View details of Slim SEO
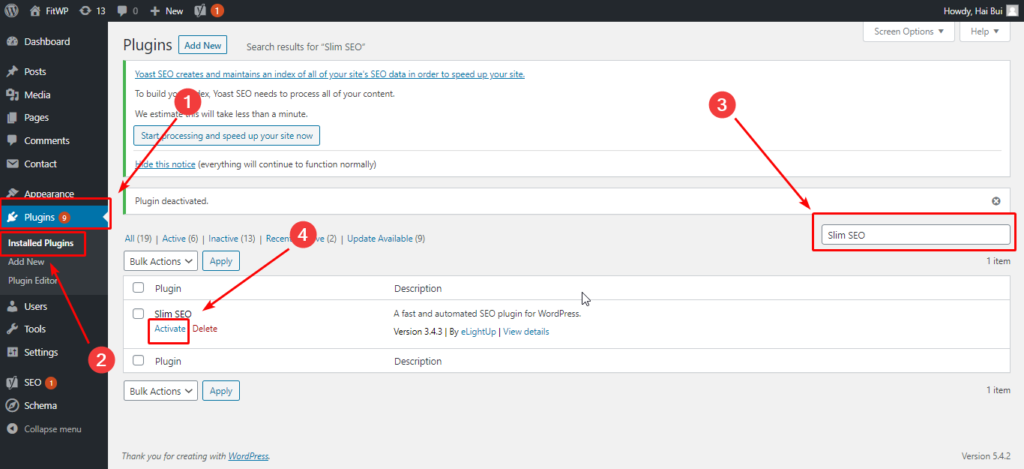 tap(526, 332)
